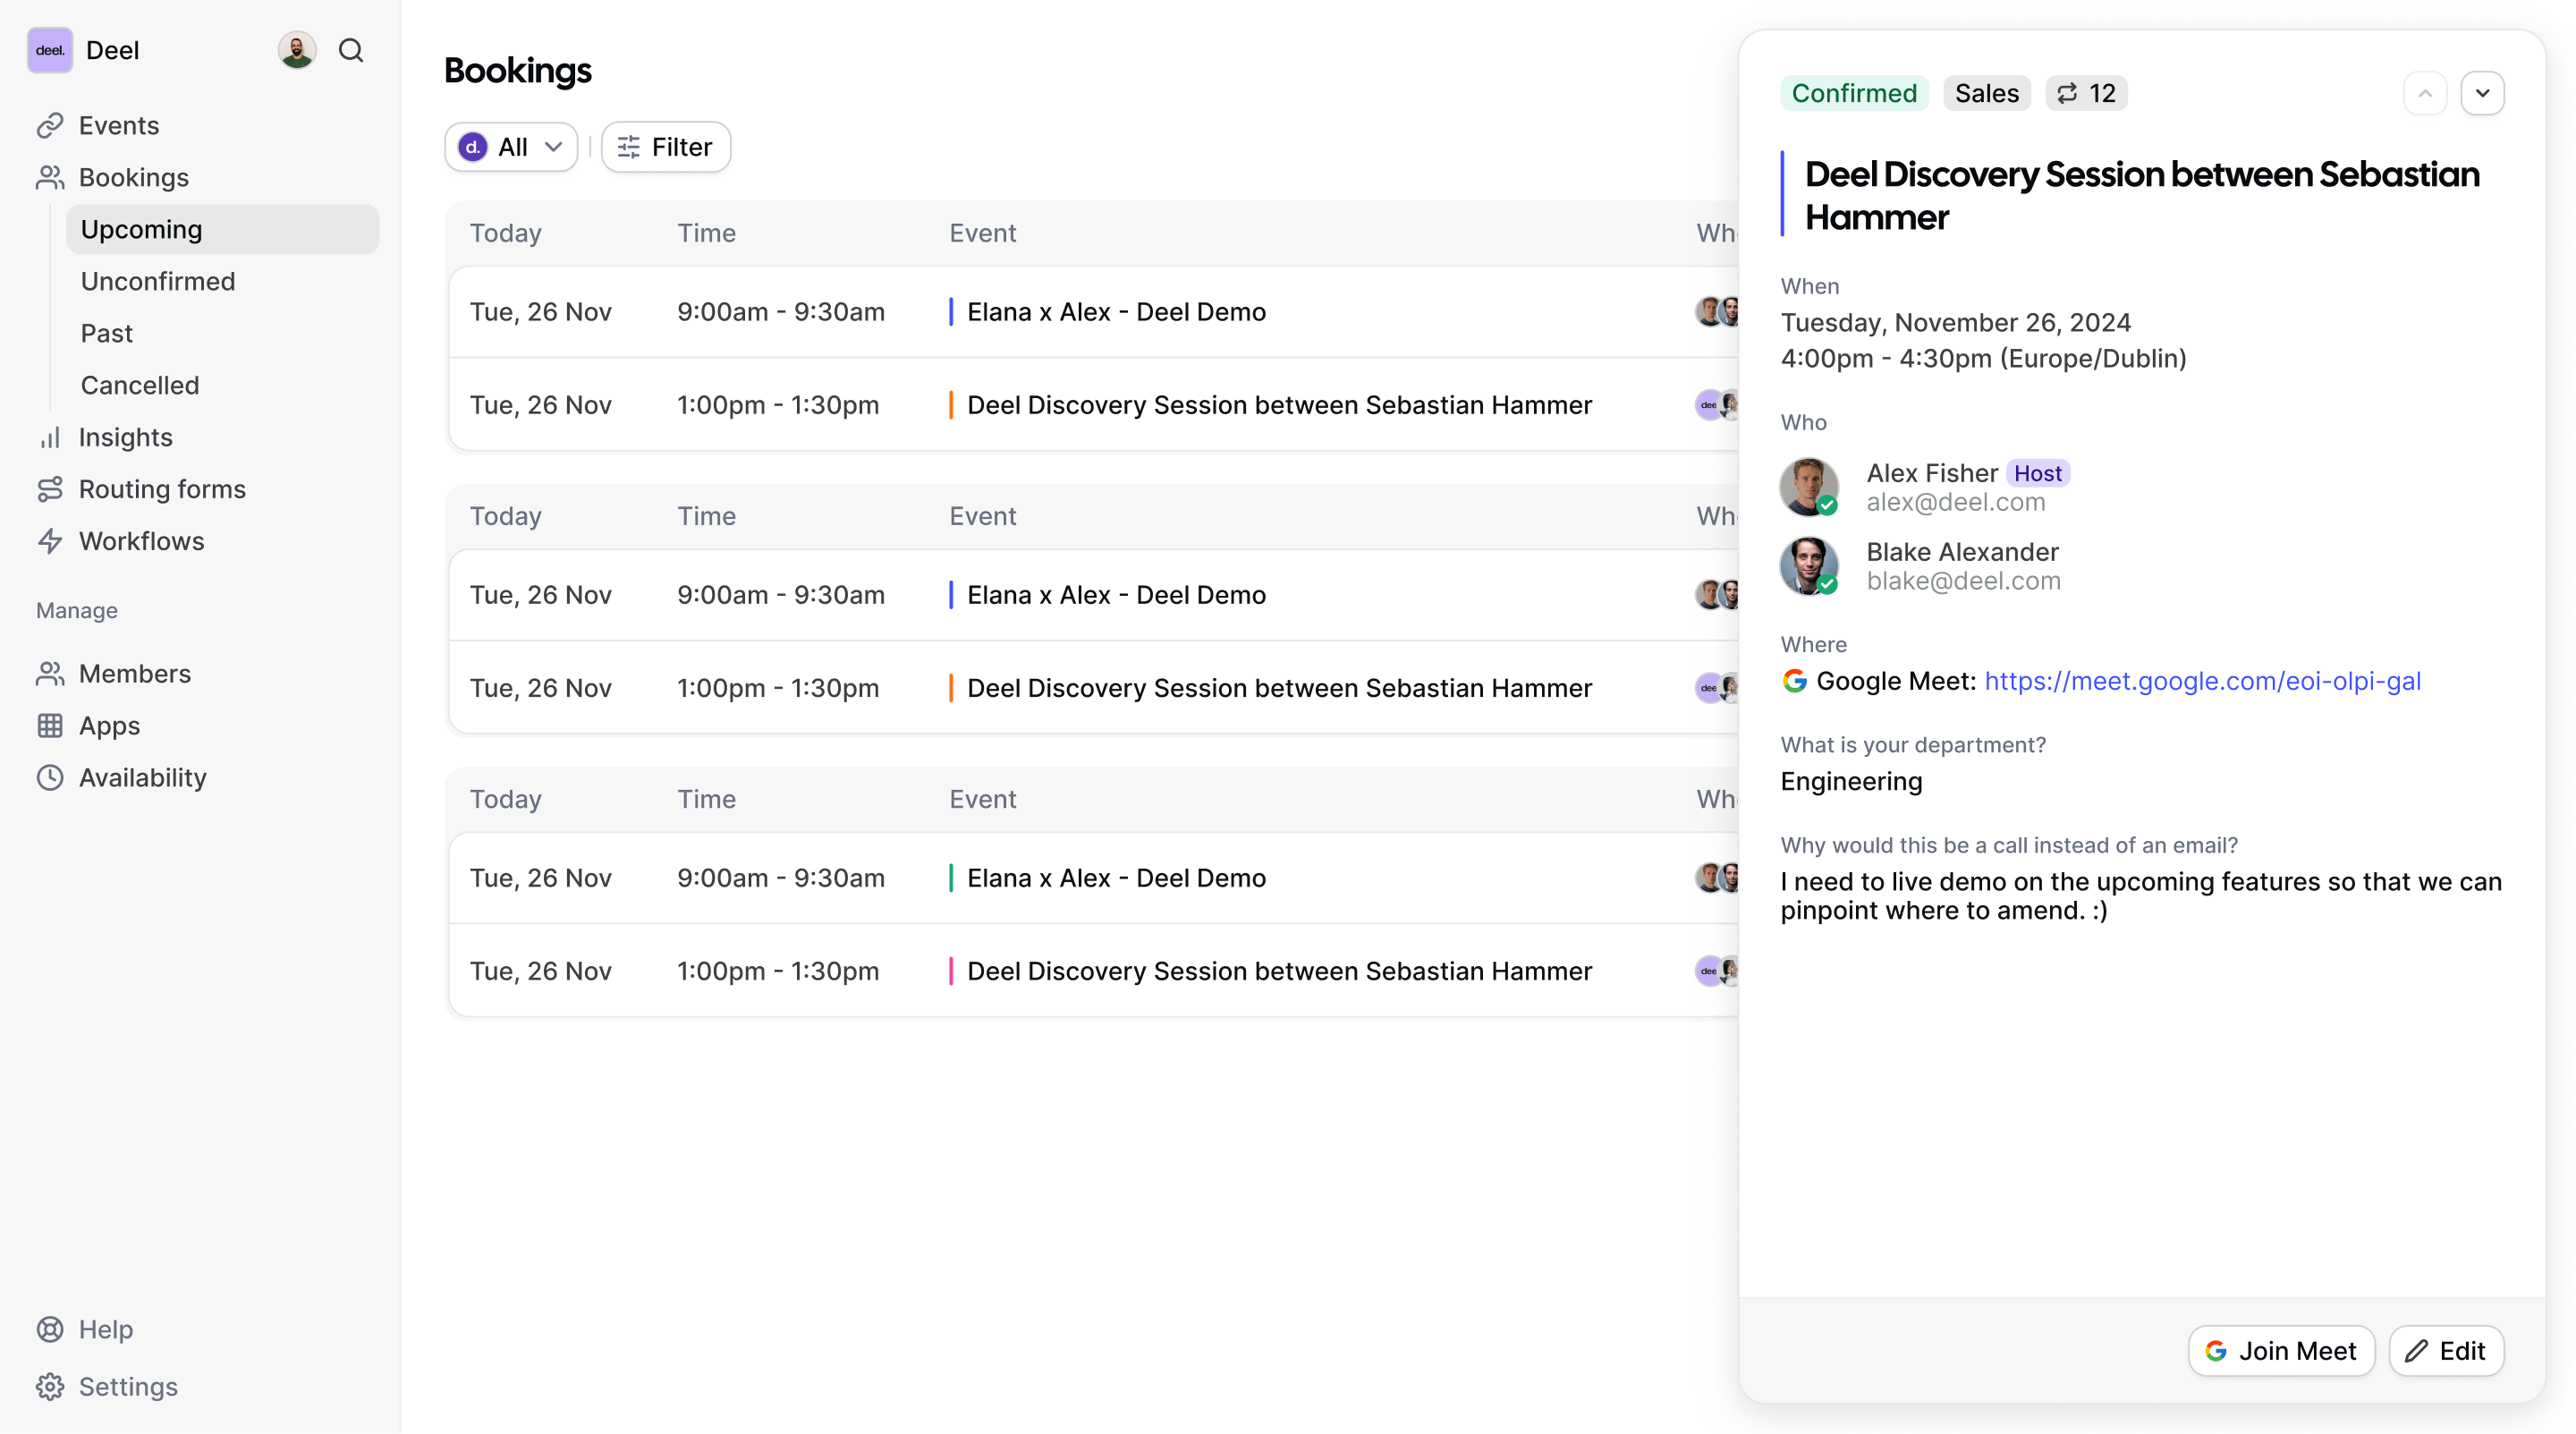Image resolution: width=2576 pixels, height=1434 pixels.
Task: Click the Filter button
Action: coord(666,147)
